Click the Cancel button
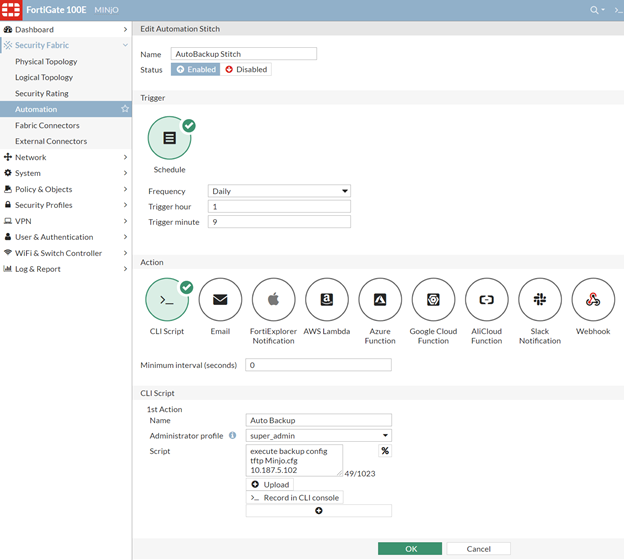Viewport: 624px width, 560px height. [x=478, y=549]
